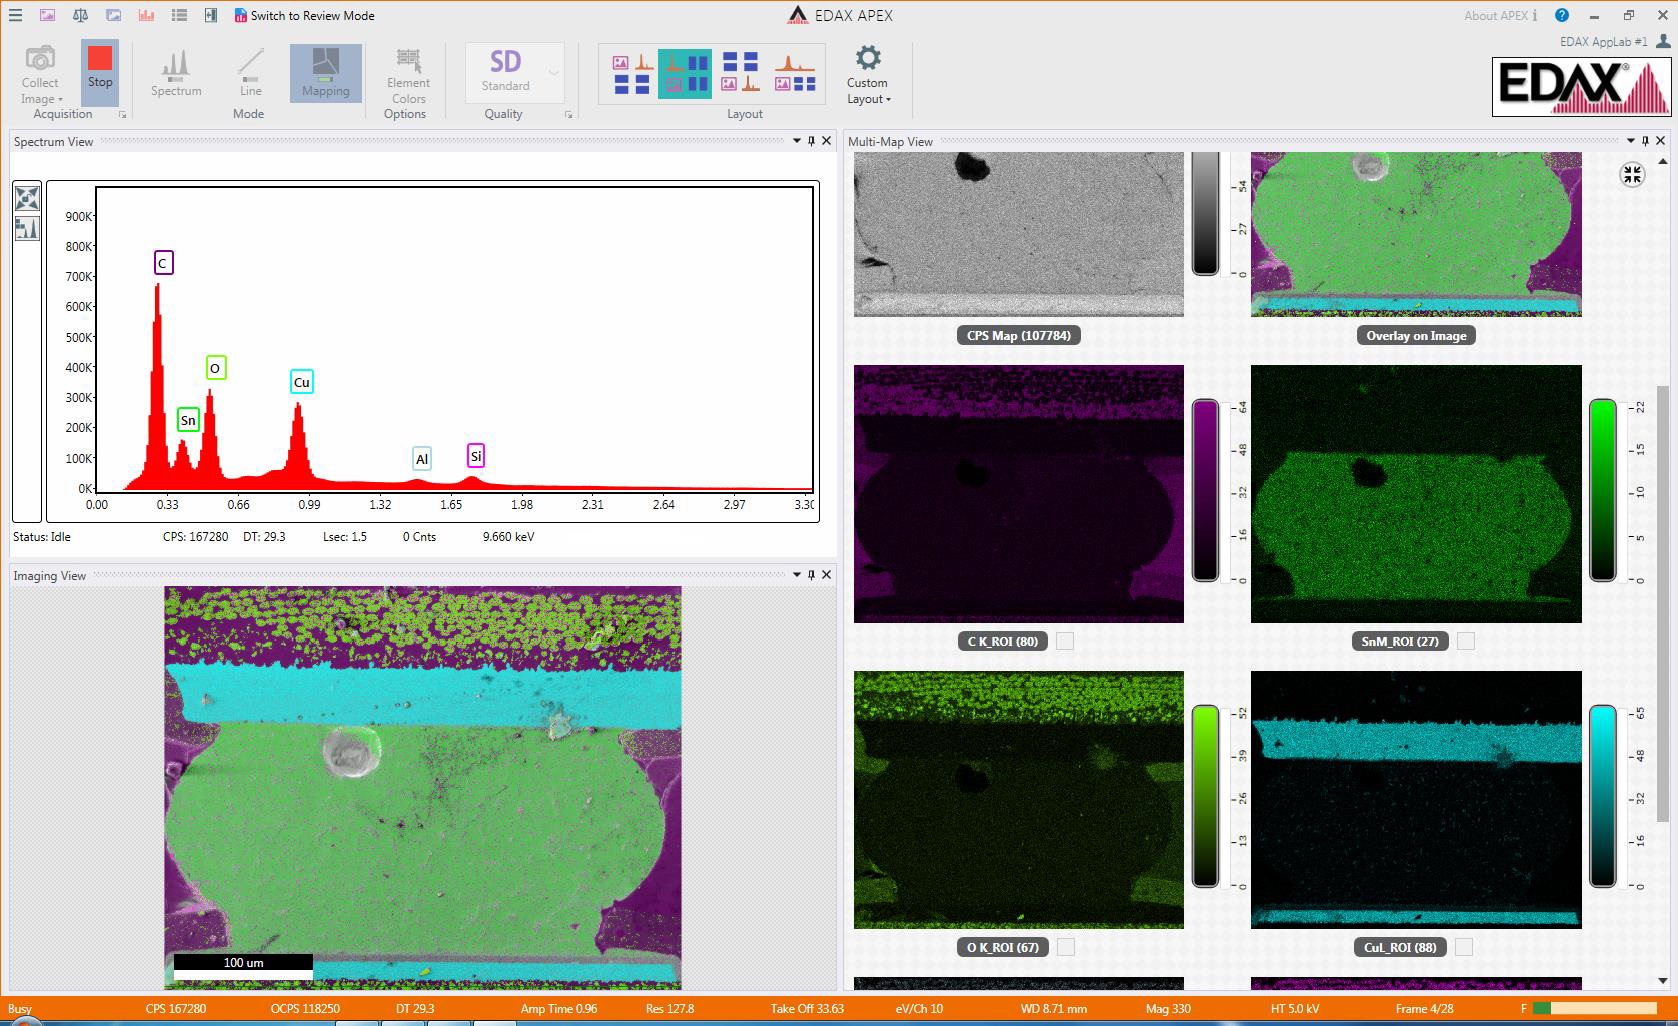Choose the rightmost layout preset
The width and height of the screenshot is (1678, 1026).
(795, 74)
